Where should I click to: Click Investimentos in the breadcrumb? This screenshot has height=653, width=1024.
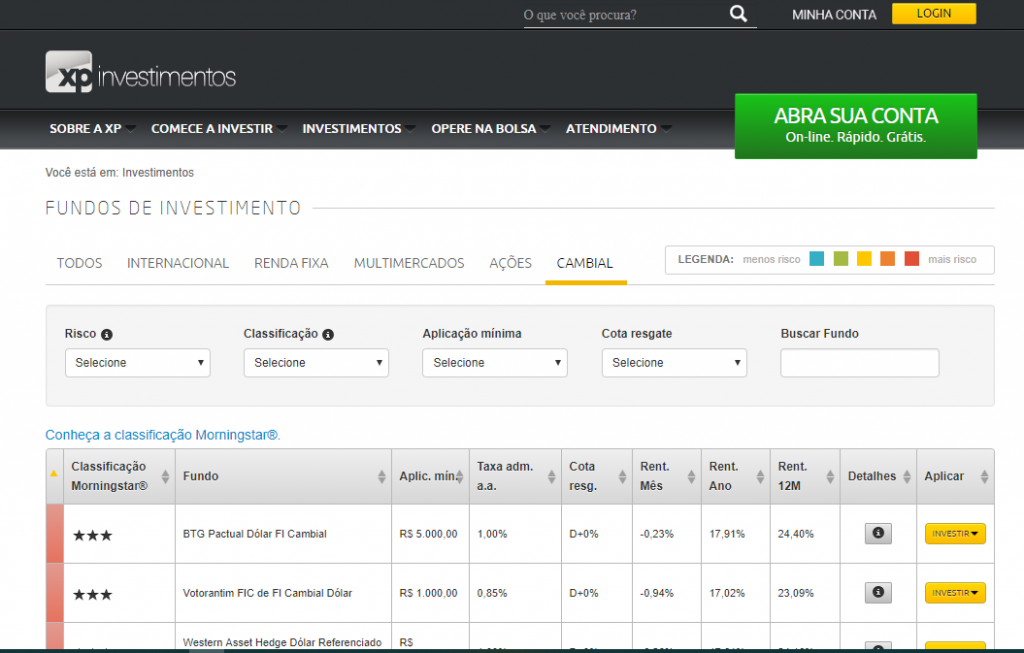pyautogui.click(x=158, y=172)
